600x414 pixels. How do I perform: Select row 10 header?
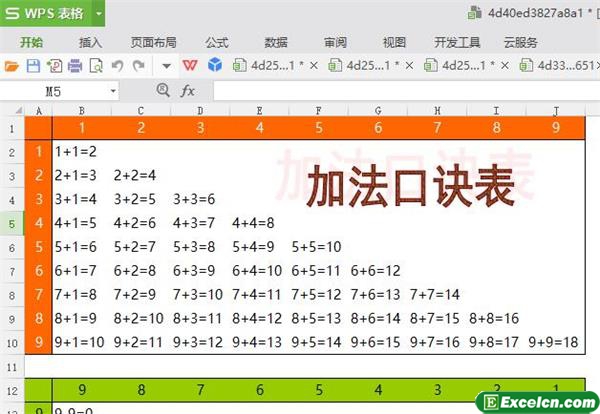pos(12,343)
